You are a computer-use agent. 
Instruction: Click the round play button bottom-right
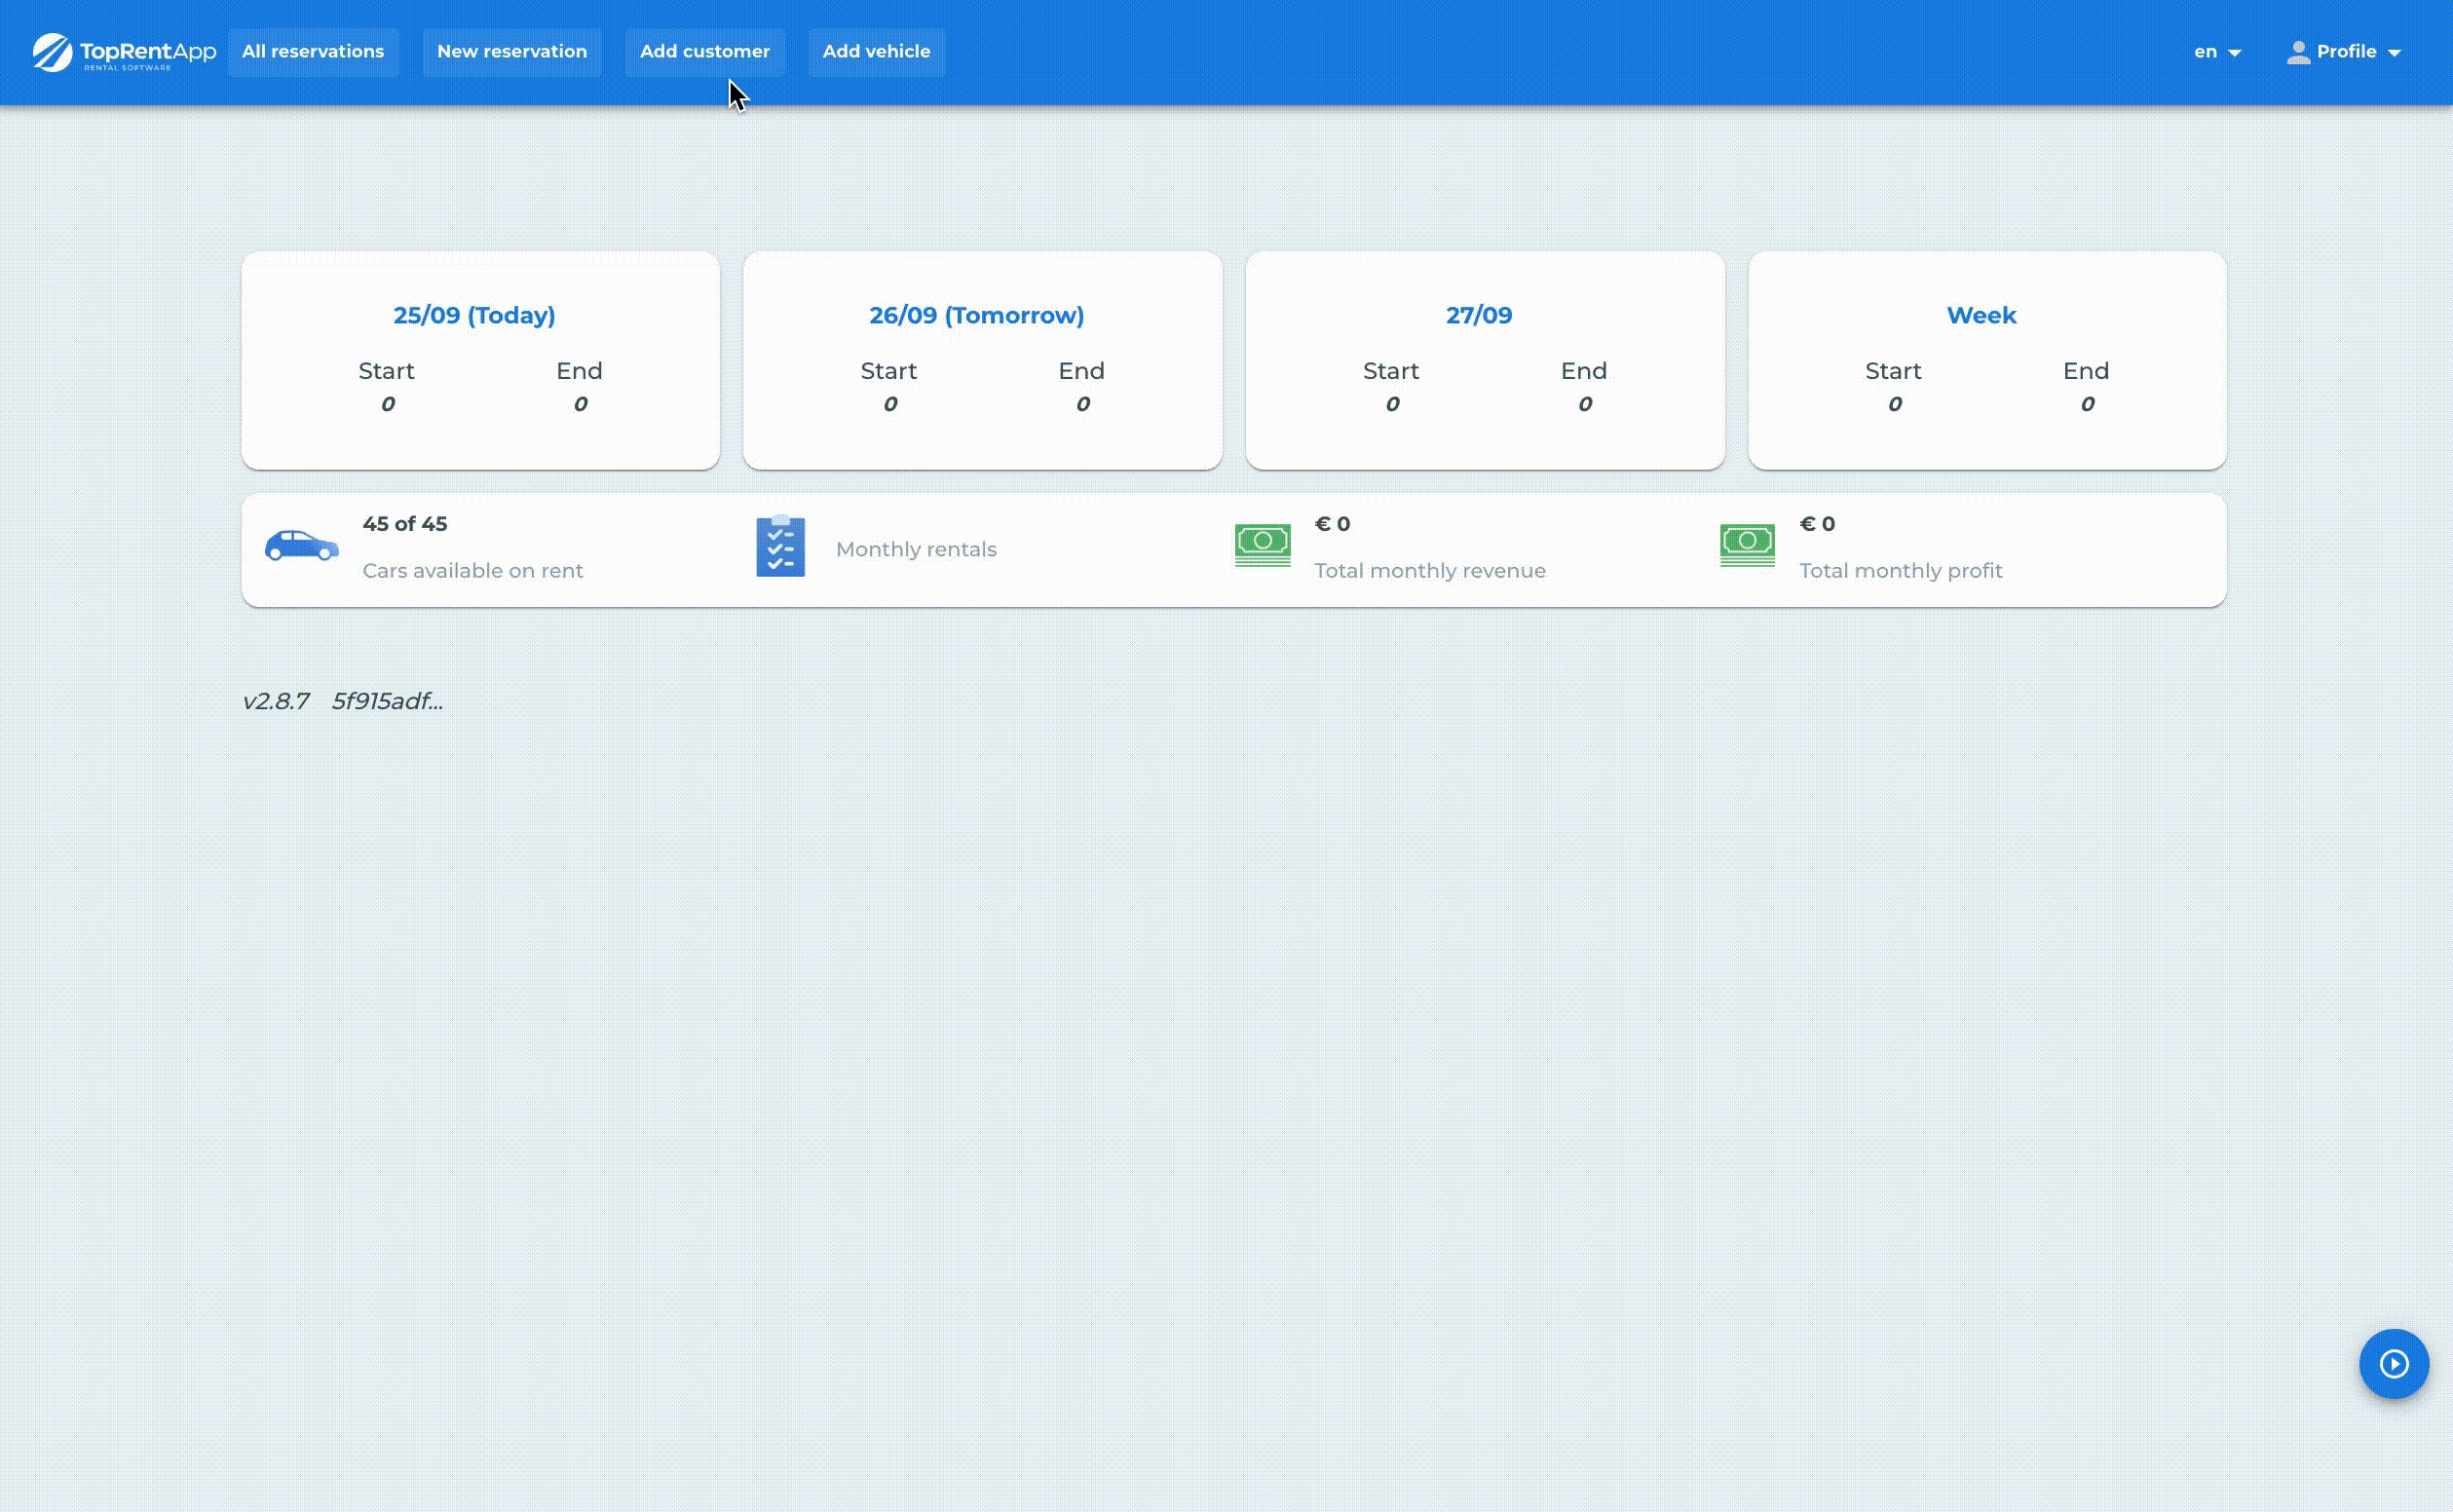click(x=2393, y=1363)
